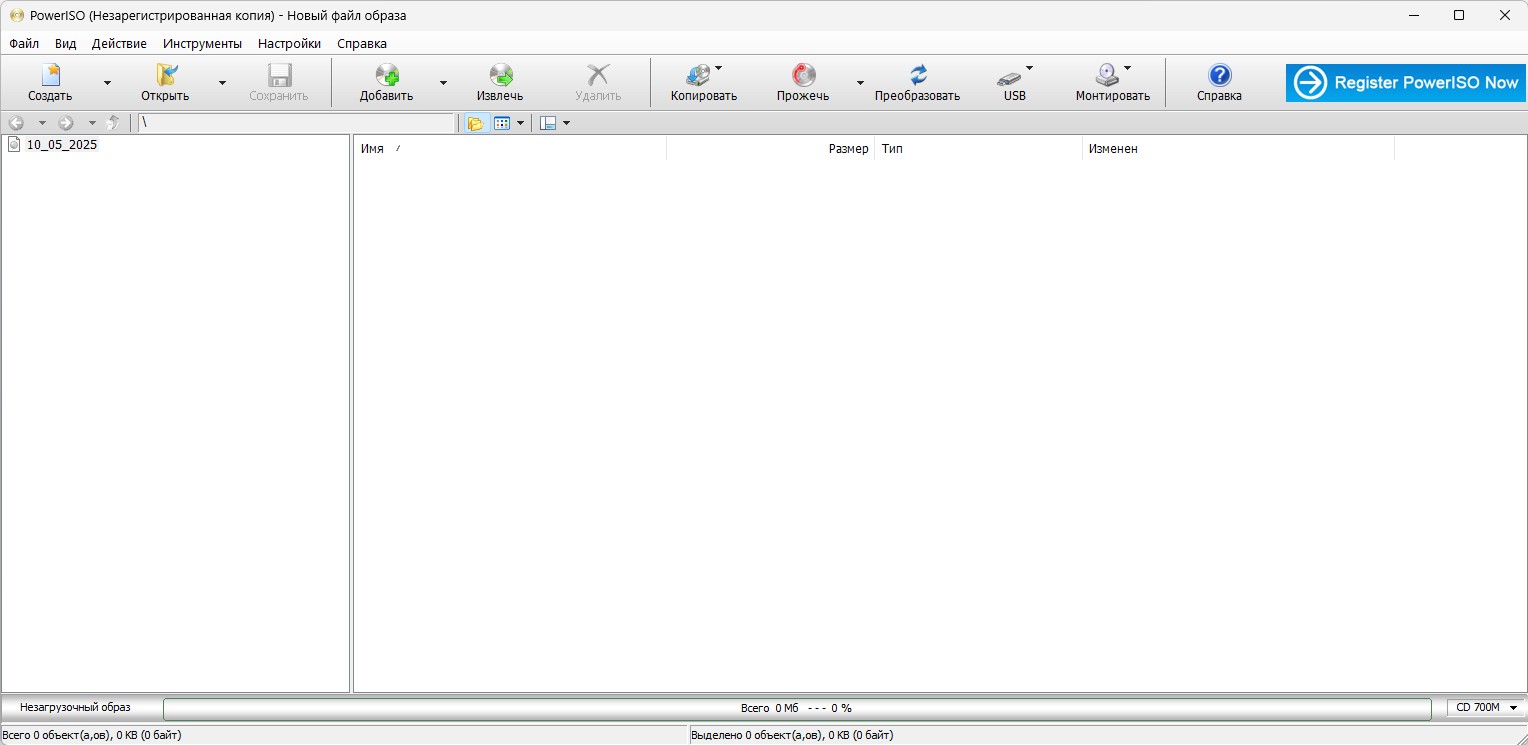Image resolution: width=1528 pixels, height=745 pixels.
Task: Click the Копировать (Copy disc) icon
Action: coord(699,75)
